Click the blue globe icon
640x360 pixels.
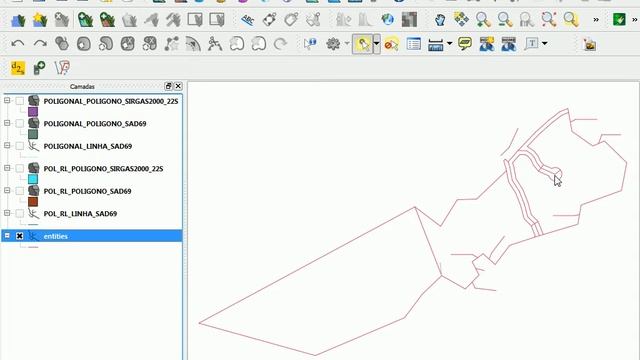click(x=387, y=20)
